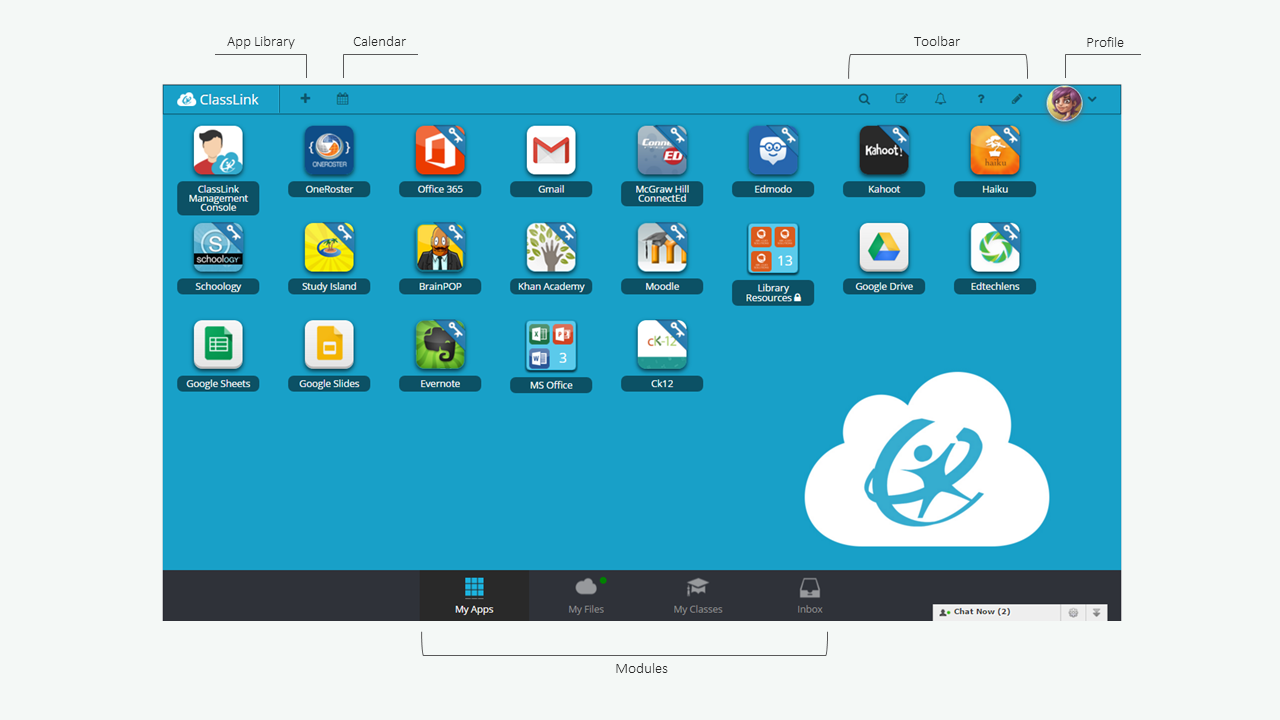
Task: Launch McGraw Hill ConnectEd
Action: (x=662, y=150)
